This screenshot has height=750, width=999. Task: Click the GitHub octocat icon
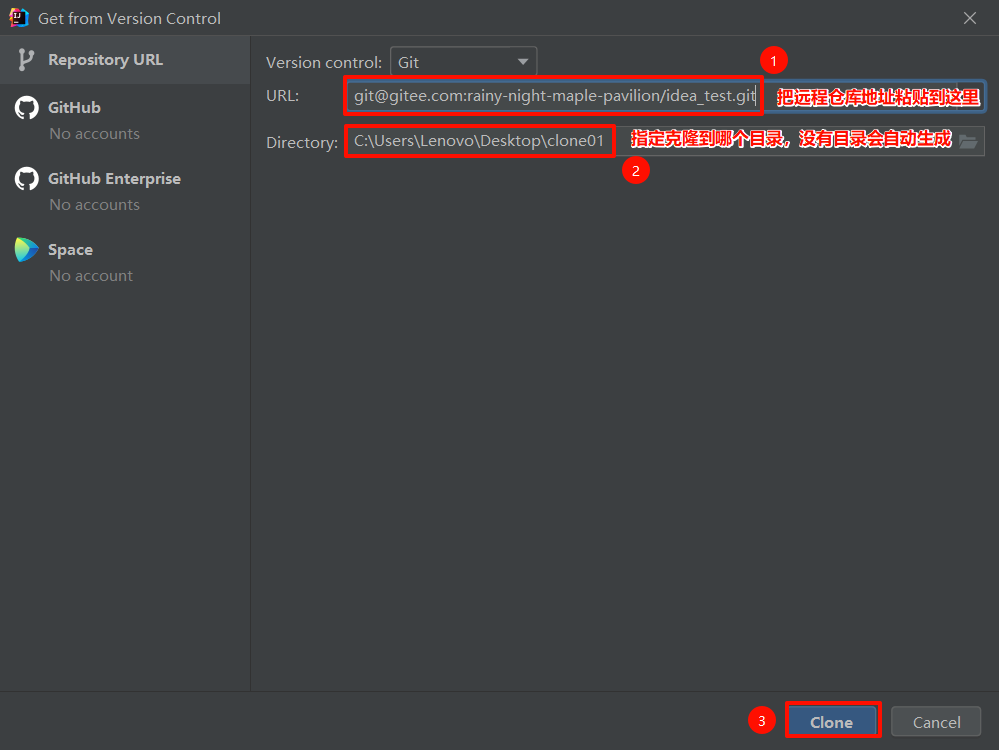coord(27,108)
